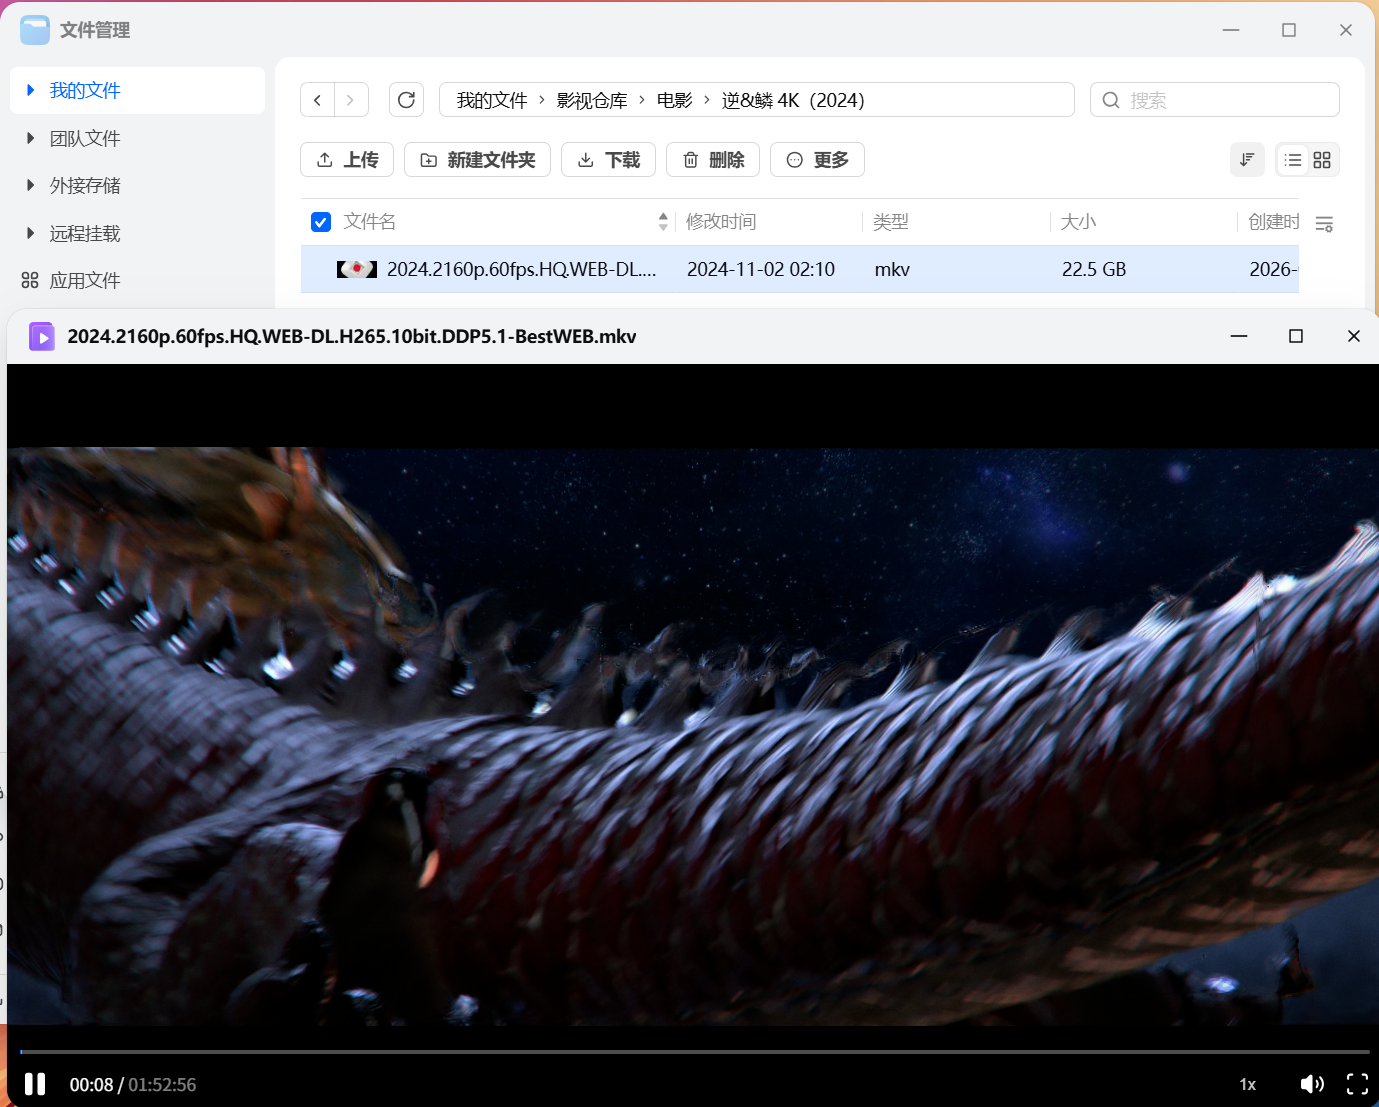
Task: Enter fullscreen video mode
Action: [x=1357, y=1084]
